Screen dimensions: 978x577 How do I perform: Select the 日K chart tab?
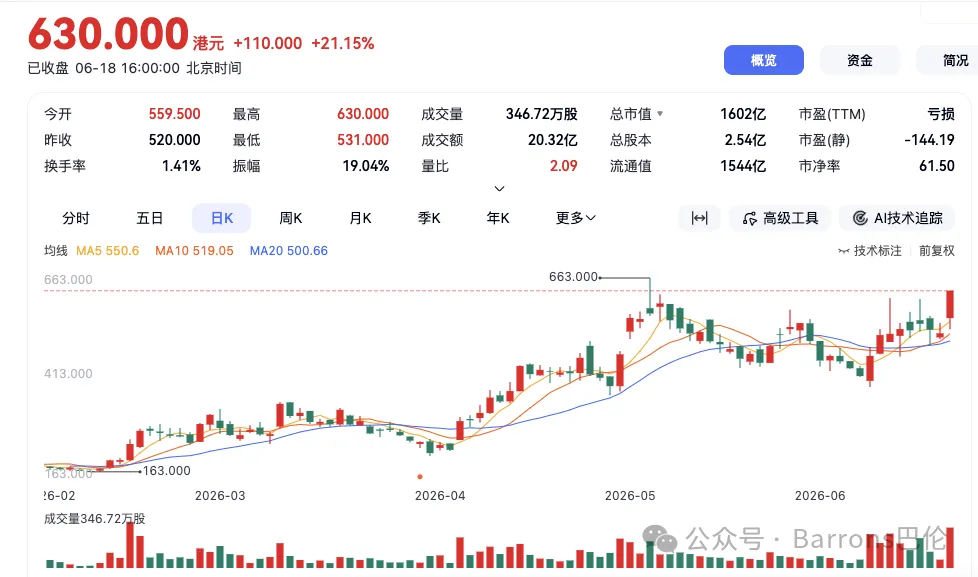point(221,218)
